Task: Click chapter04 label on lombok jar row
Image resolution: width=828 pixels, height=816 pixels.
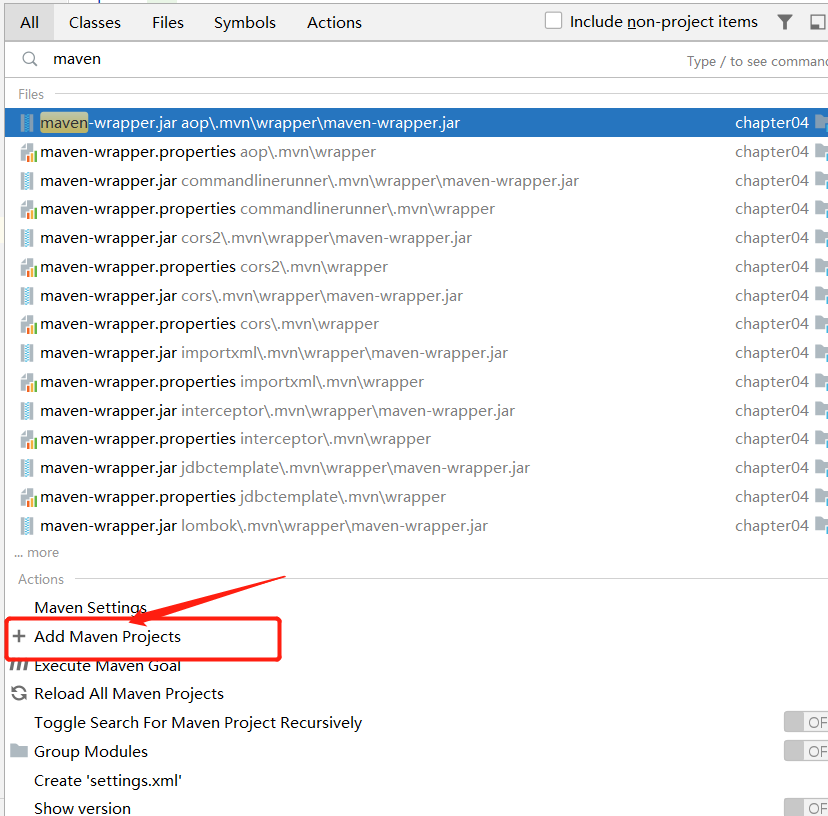Action: [x=771, y=526]
